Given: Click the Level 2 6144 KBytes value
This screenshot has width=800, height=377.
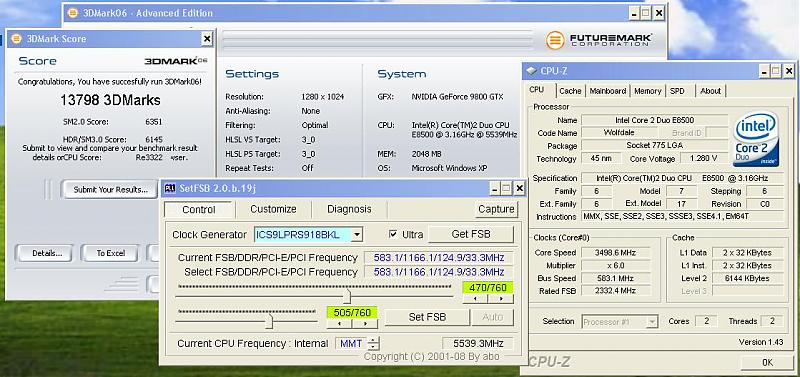Looking at the screenshot, I should (748, 278).
